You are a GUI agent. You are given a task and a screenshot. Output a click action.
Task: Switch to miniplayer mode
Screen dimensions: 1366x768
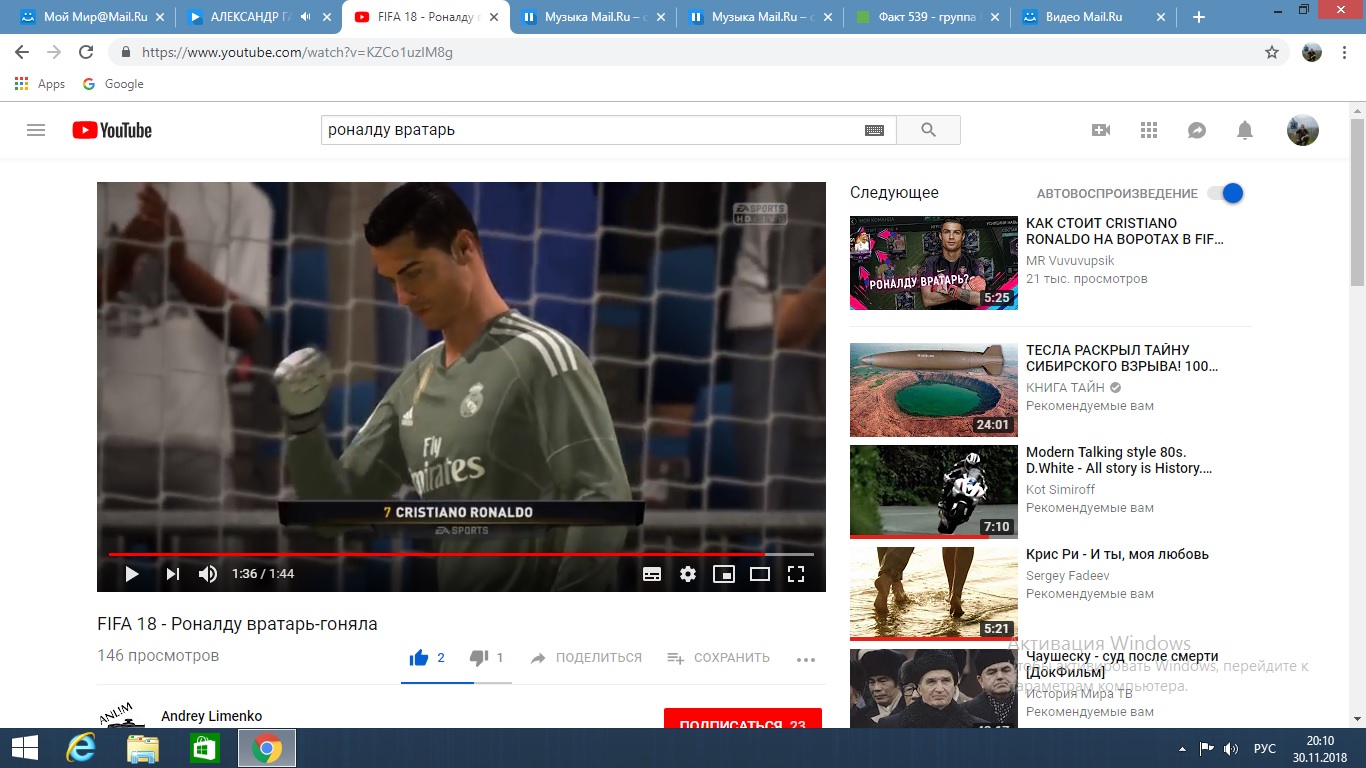[x=724, y=574]
